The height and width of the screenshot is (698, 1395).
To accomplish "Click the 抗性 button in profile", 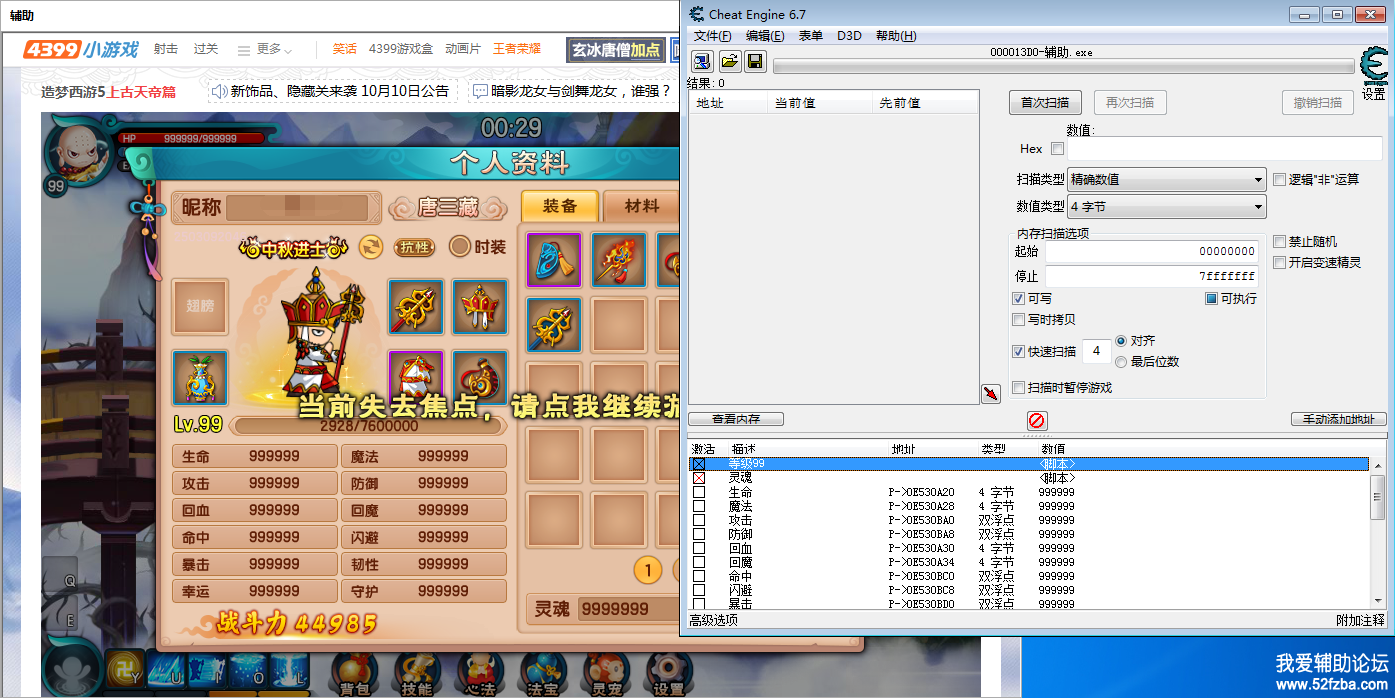I will coord(416,247).
